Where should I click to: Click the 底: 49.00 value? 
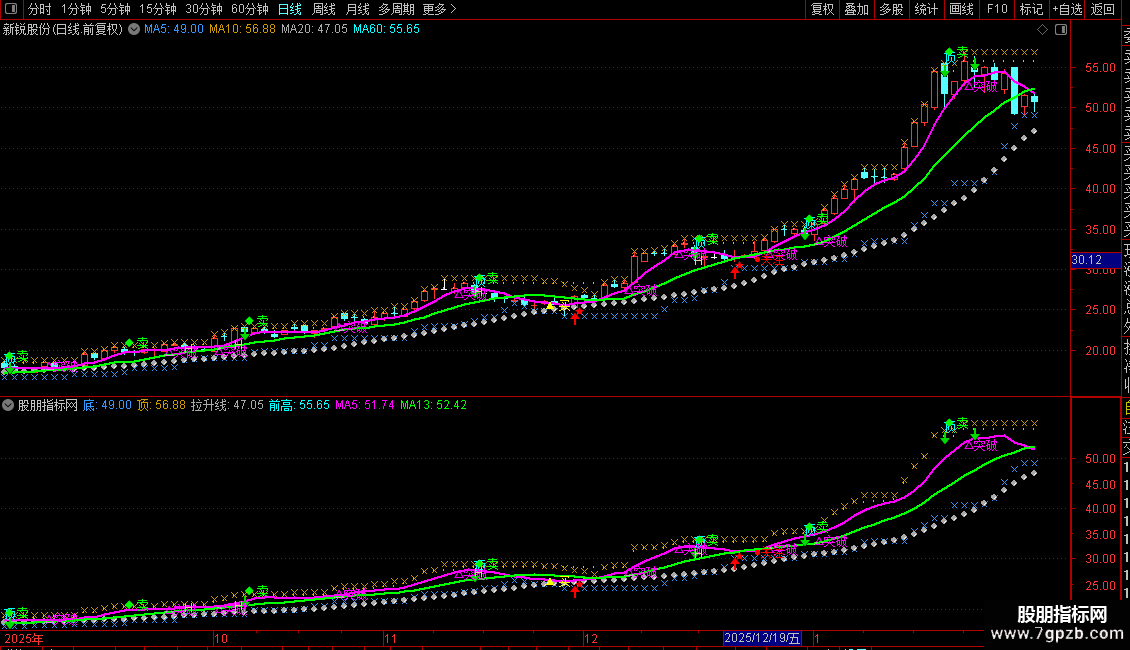107,405
